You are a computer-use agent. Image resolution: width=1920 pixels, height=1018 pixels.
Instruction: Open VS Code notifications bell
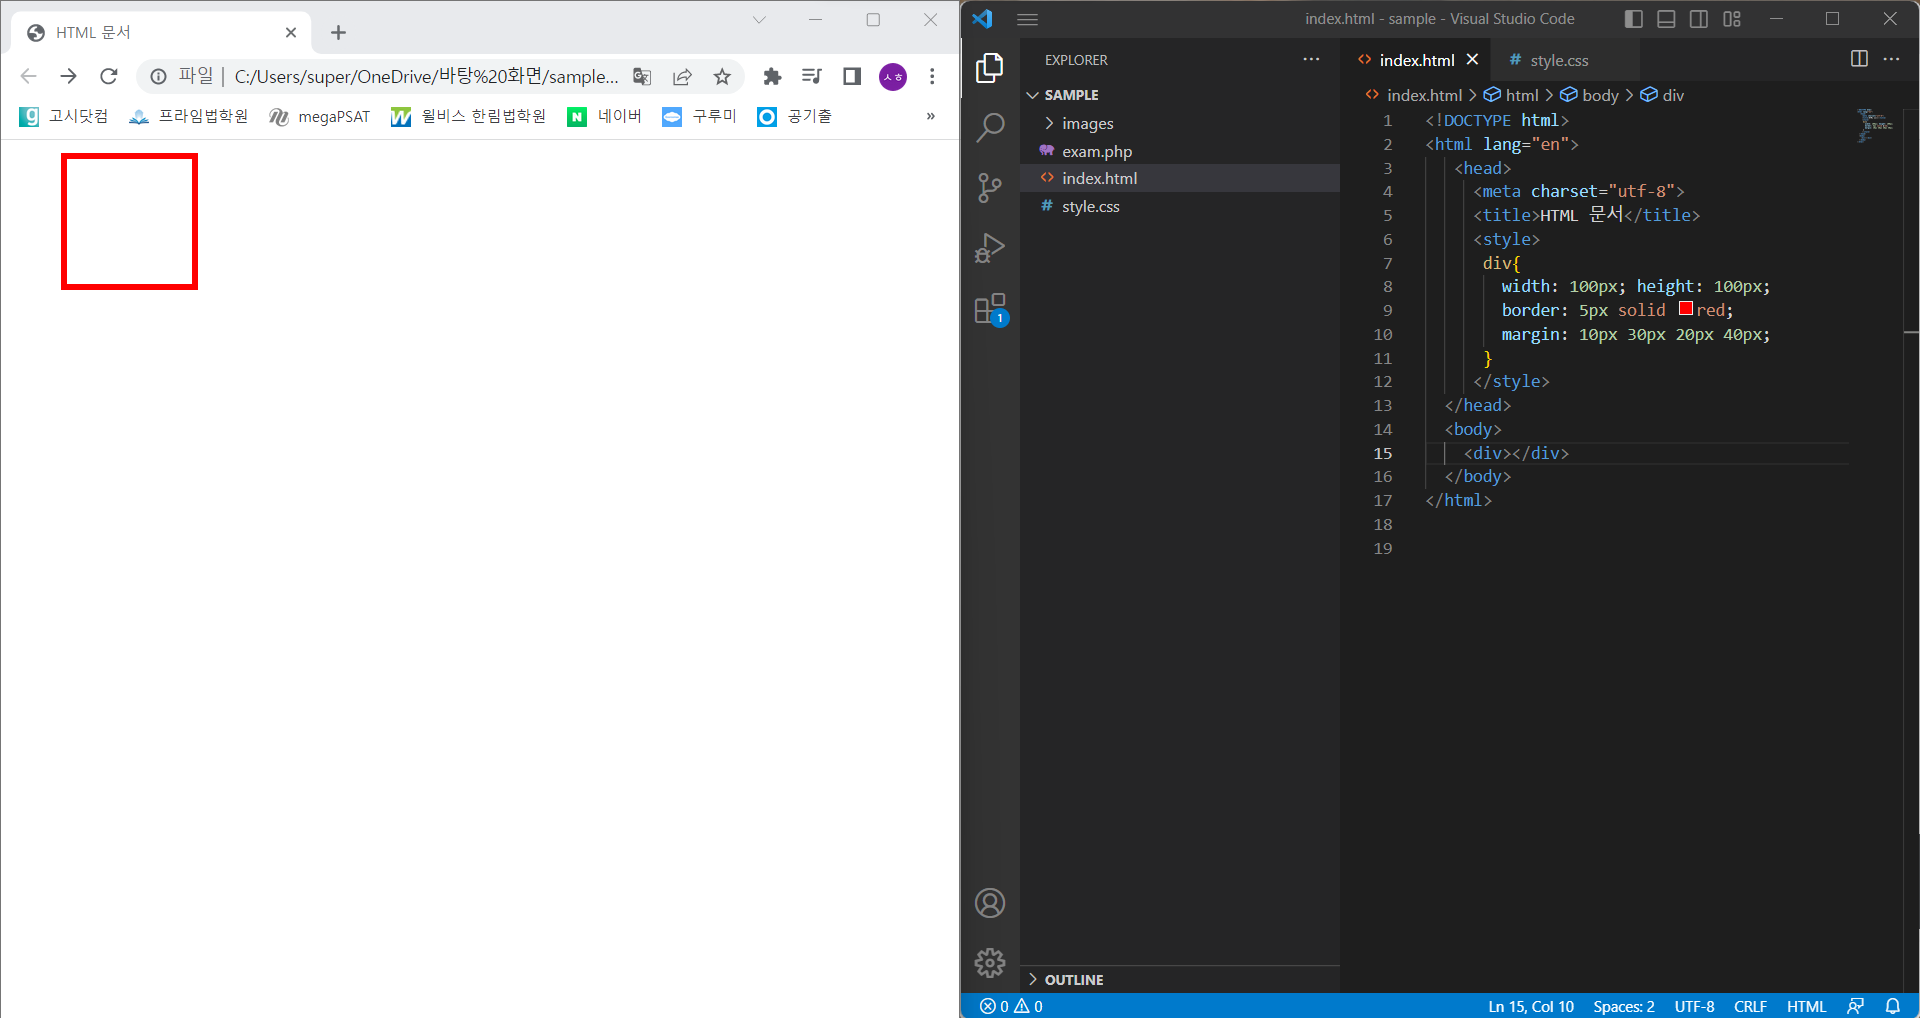1895,1006
